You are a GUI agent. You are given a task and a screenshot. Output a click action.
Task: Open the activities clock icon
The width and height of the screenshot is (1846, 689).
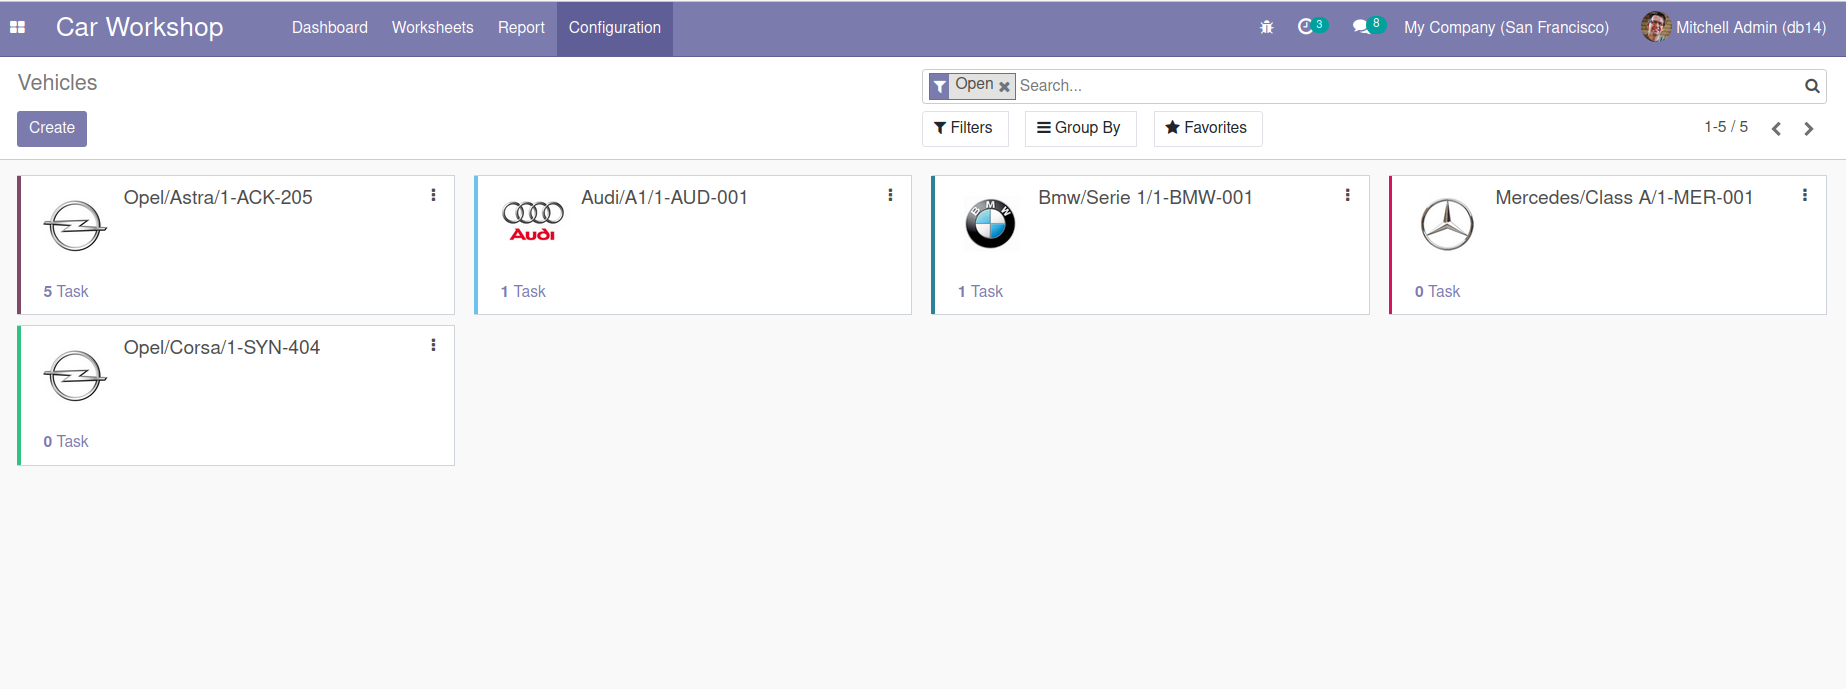click(x=1306, y=27)
